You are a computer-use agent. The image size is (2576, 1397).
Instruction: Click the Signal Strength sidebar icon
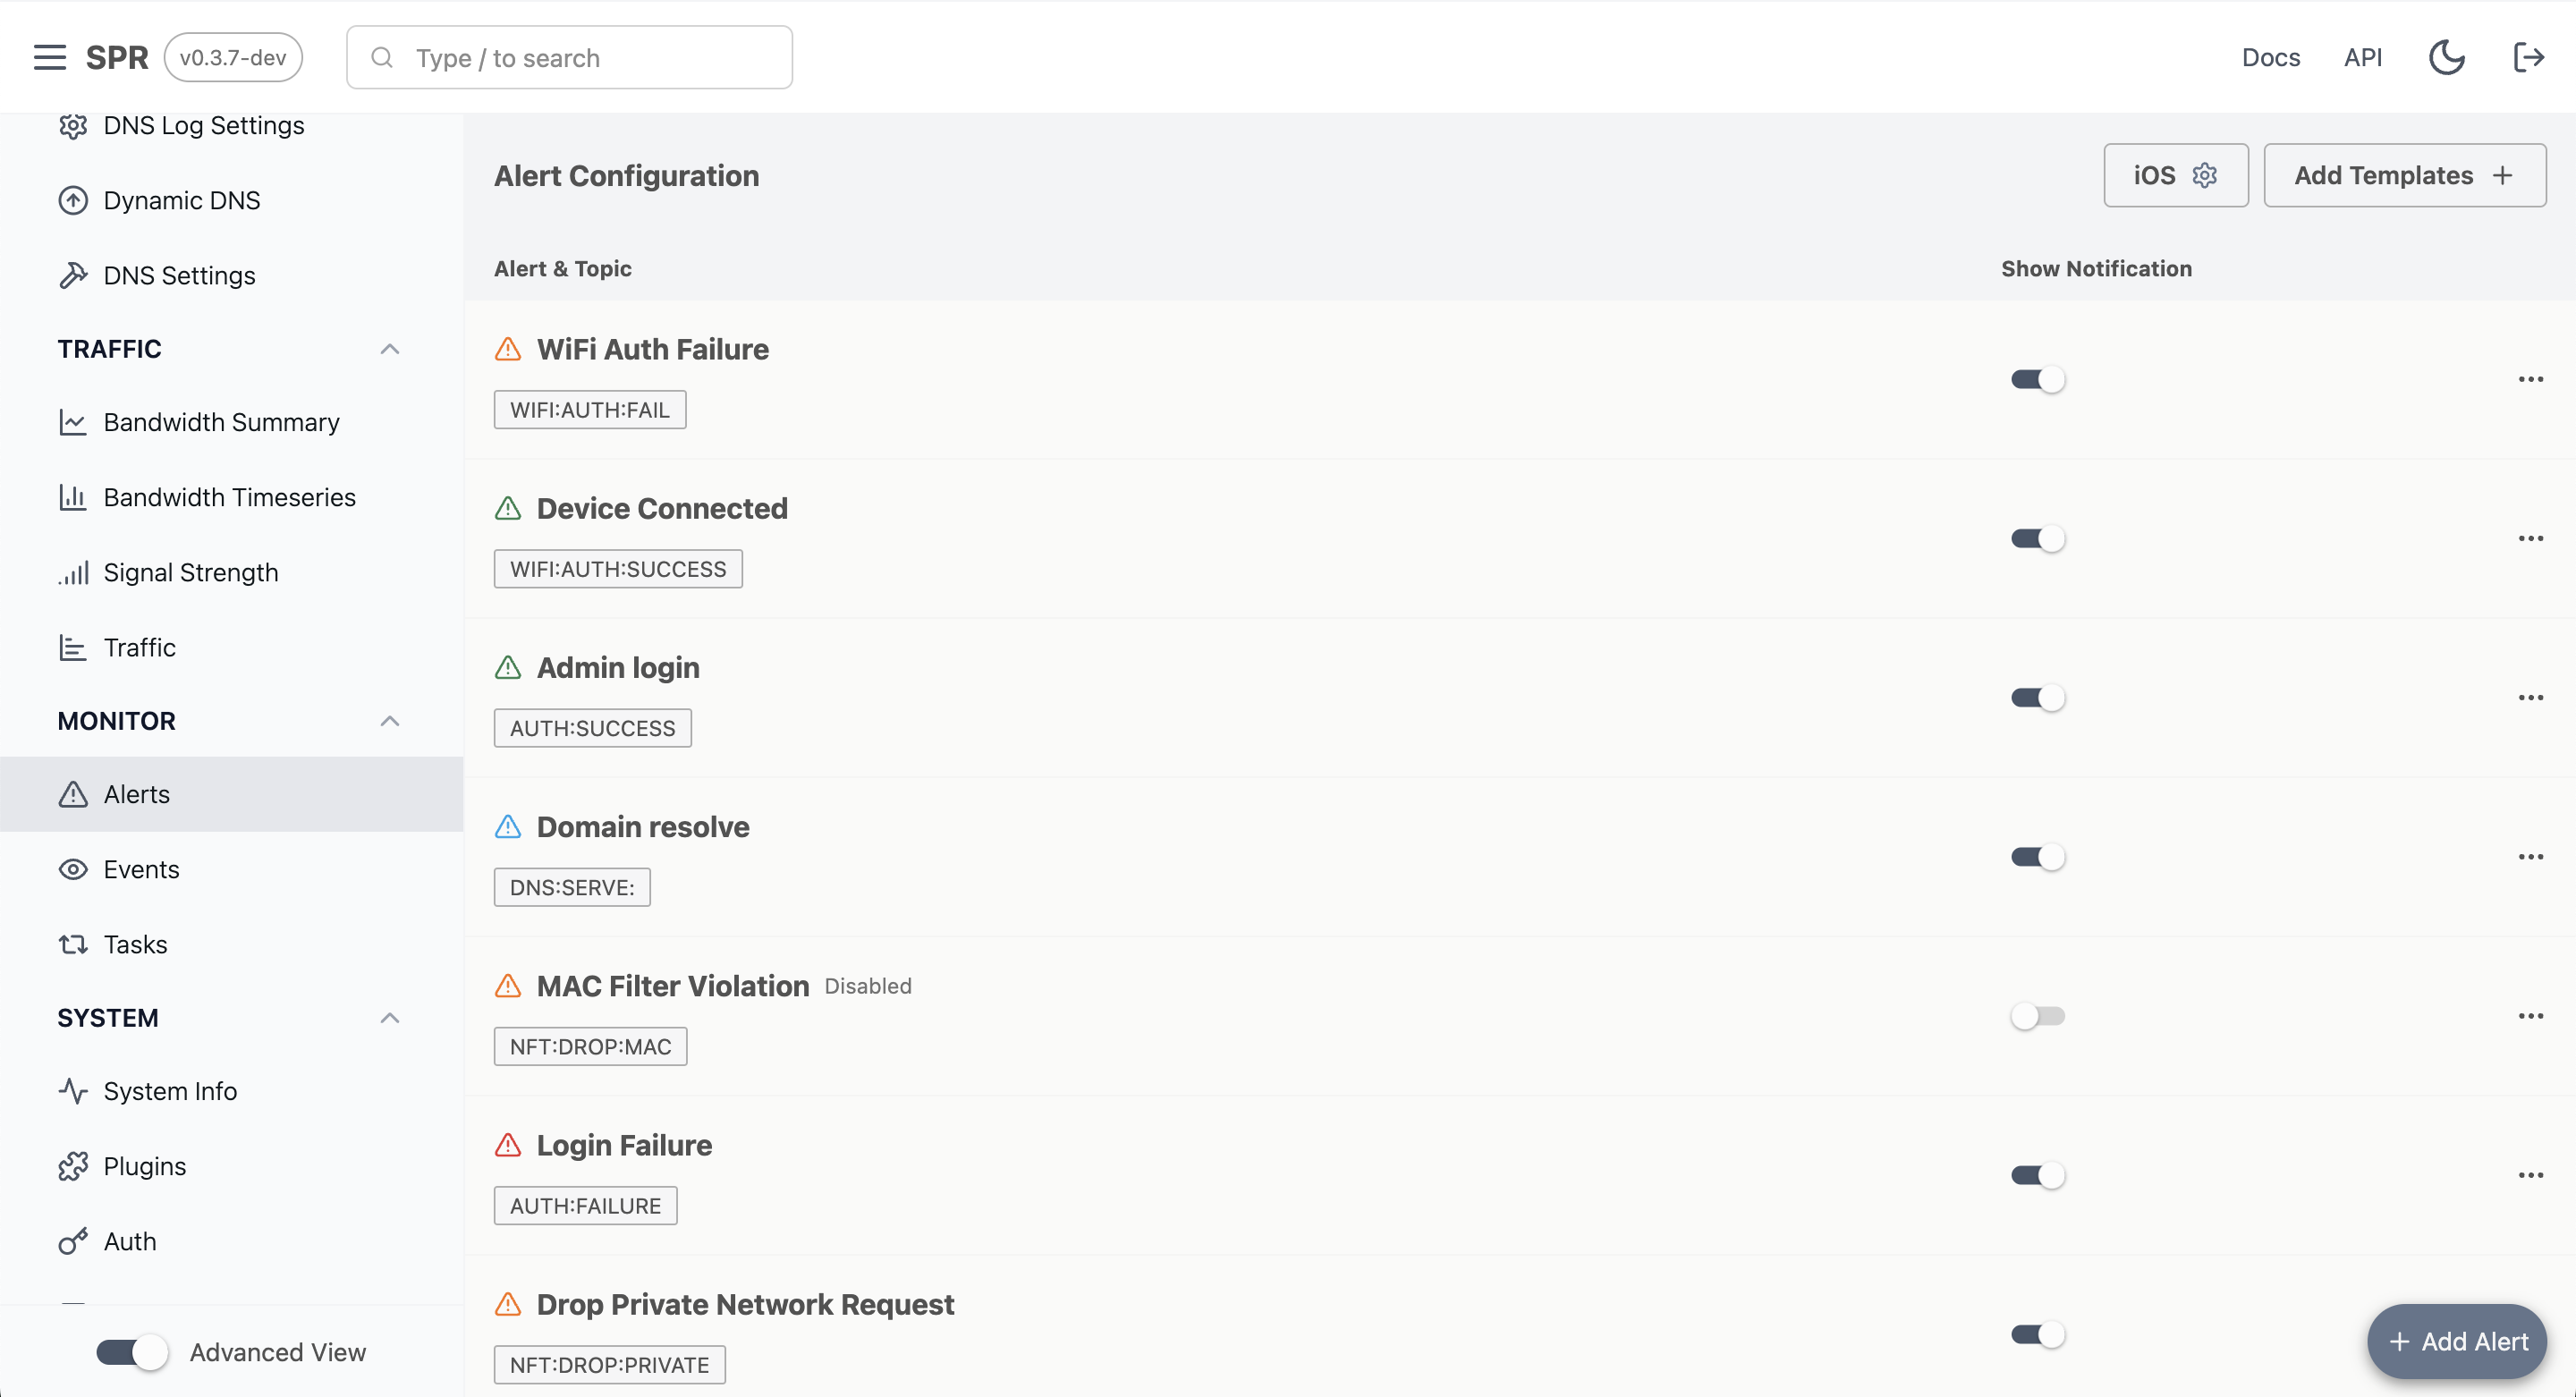(72, 571)
